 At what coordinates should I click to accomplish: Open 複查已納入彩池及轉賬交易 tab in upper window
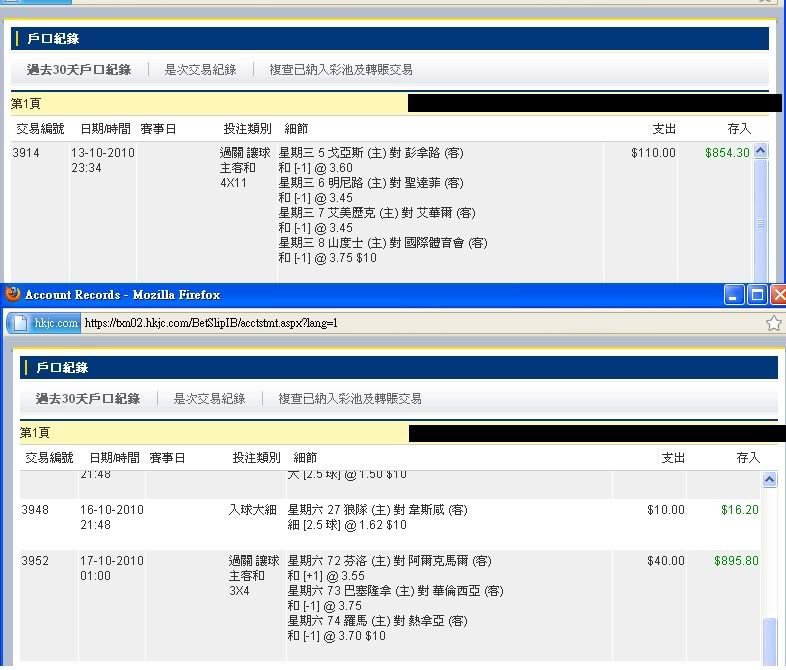[341, 70]
